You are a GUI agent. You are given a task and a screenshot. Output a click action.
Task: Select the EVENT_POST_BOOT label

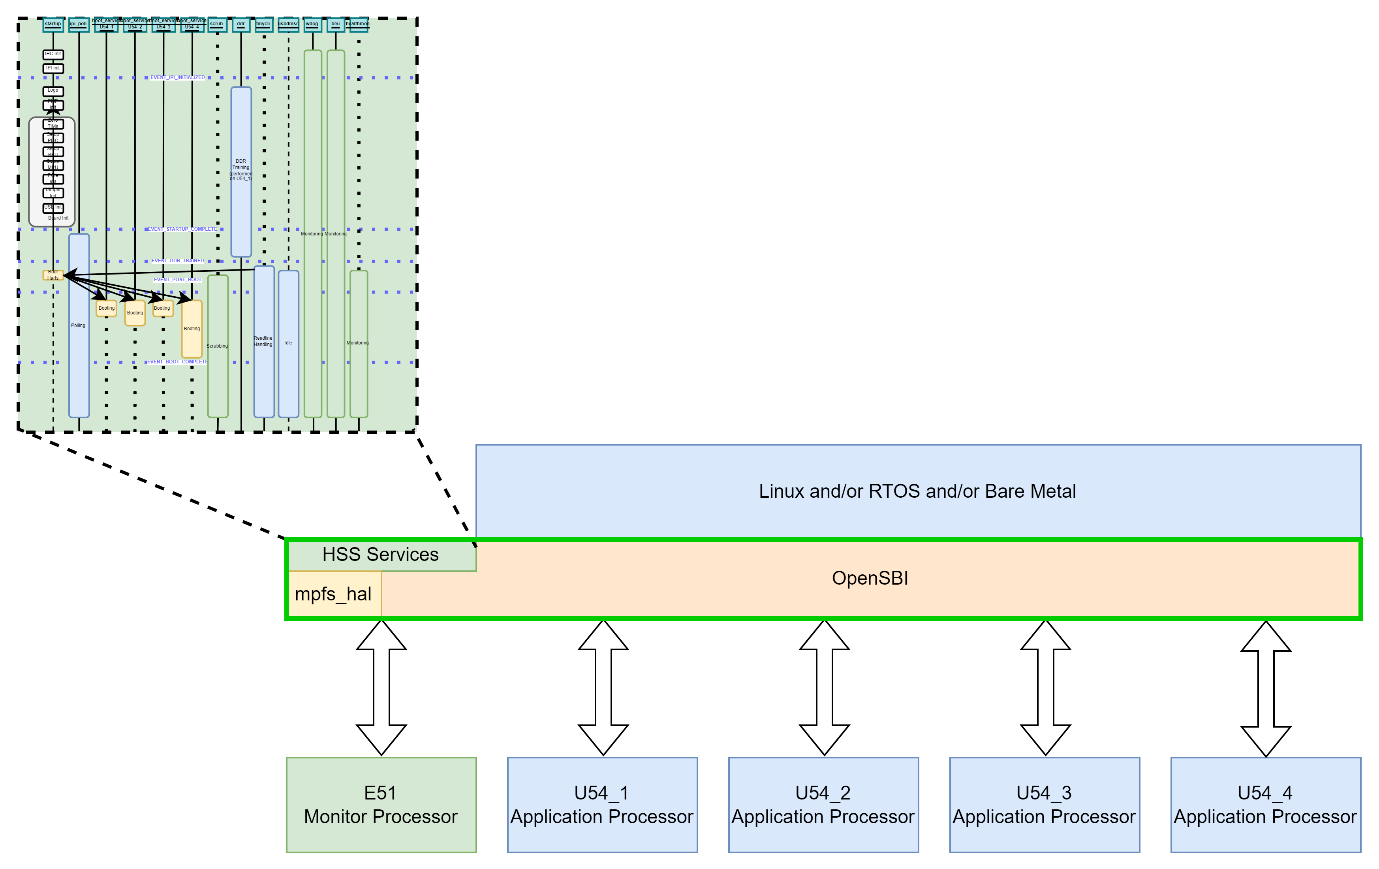[178, 280]
